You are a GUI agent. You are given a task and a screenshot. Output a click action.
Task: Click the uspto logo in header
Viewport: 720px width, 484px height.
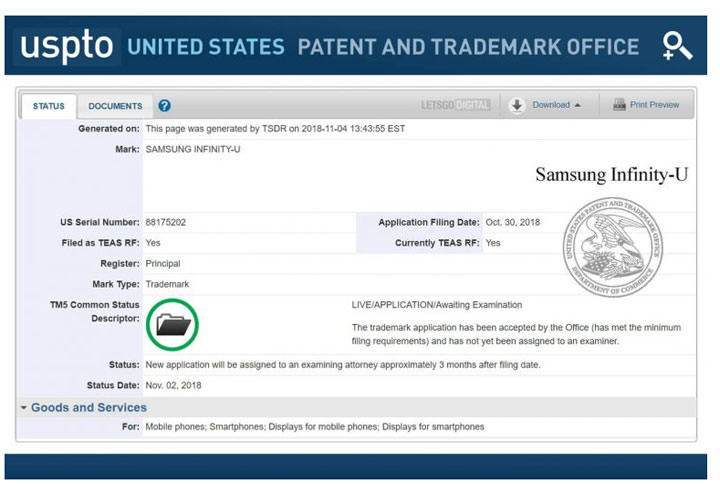tap(68, 46)
